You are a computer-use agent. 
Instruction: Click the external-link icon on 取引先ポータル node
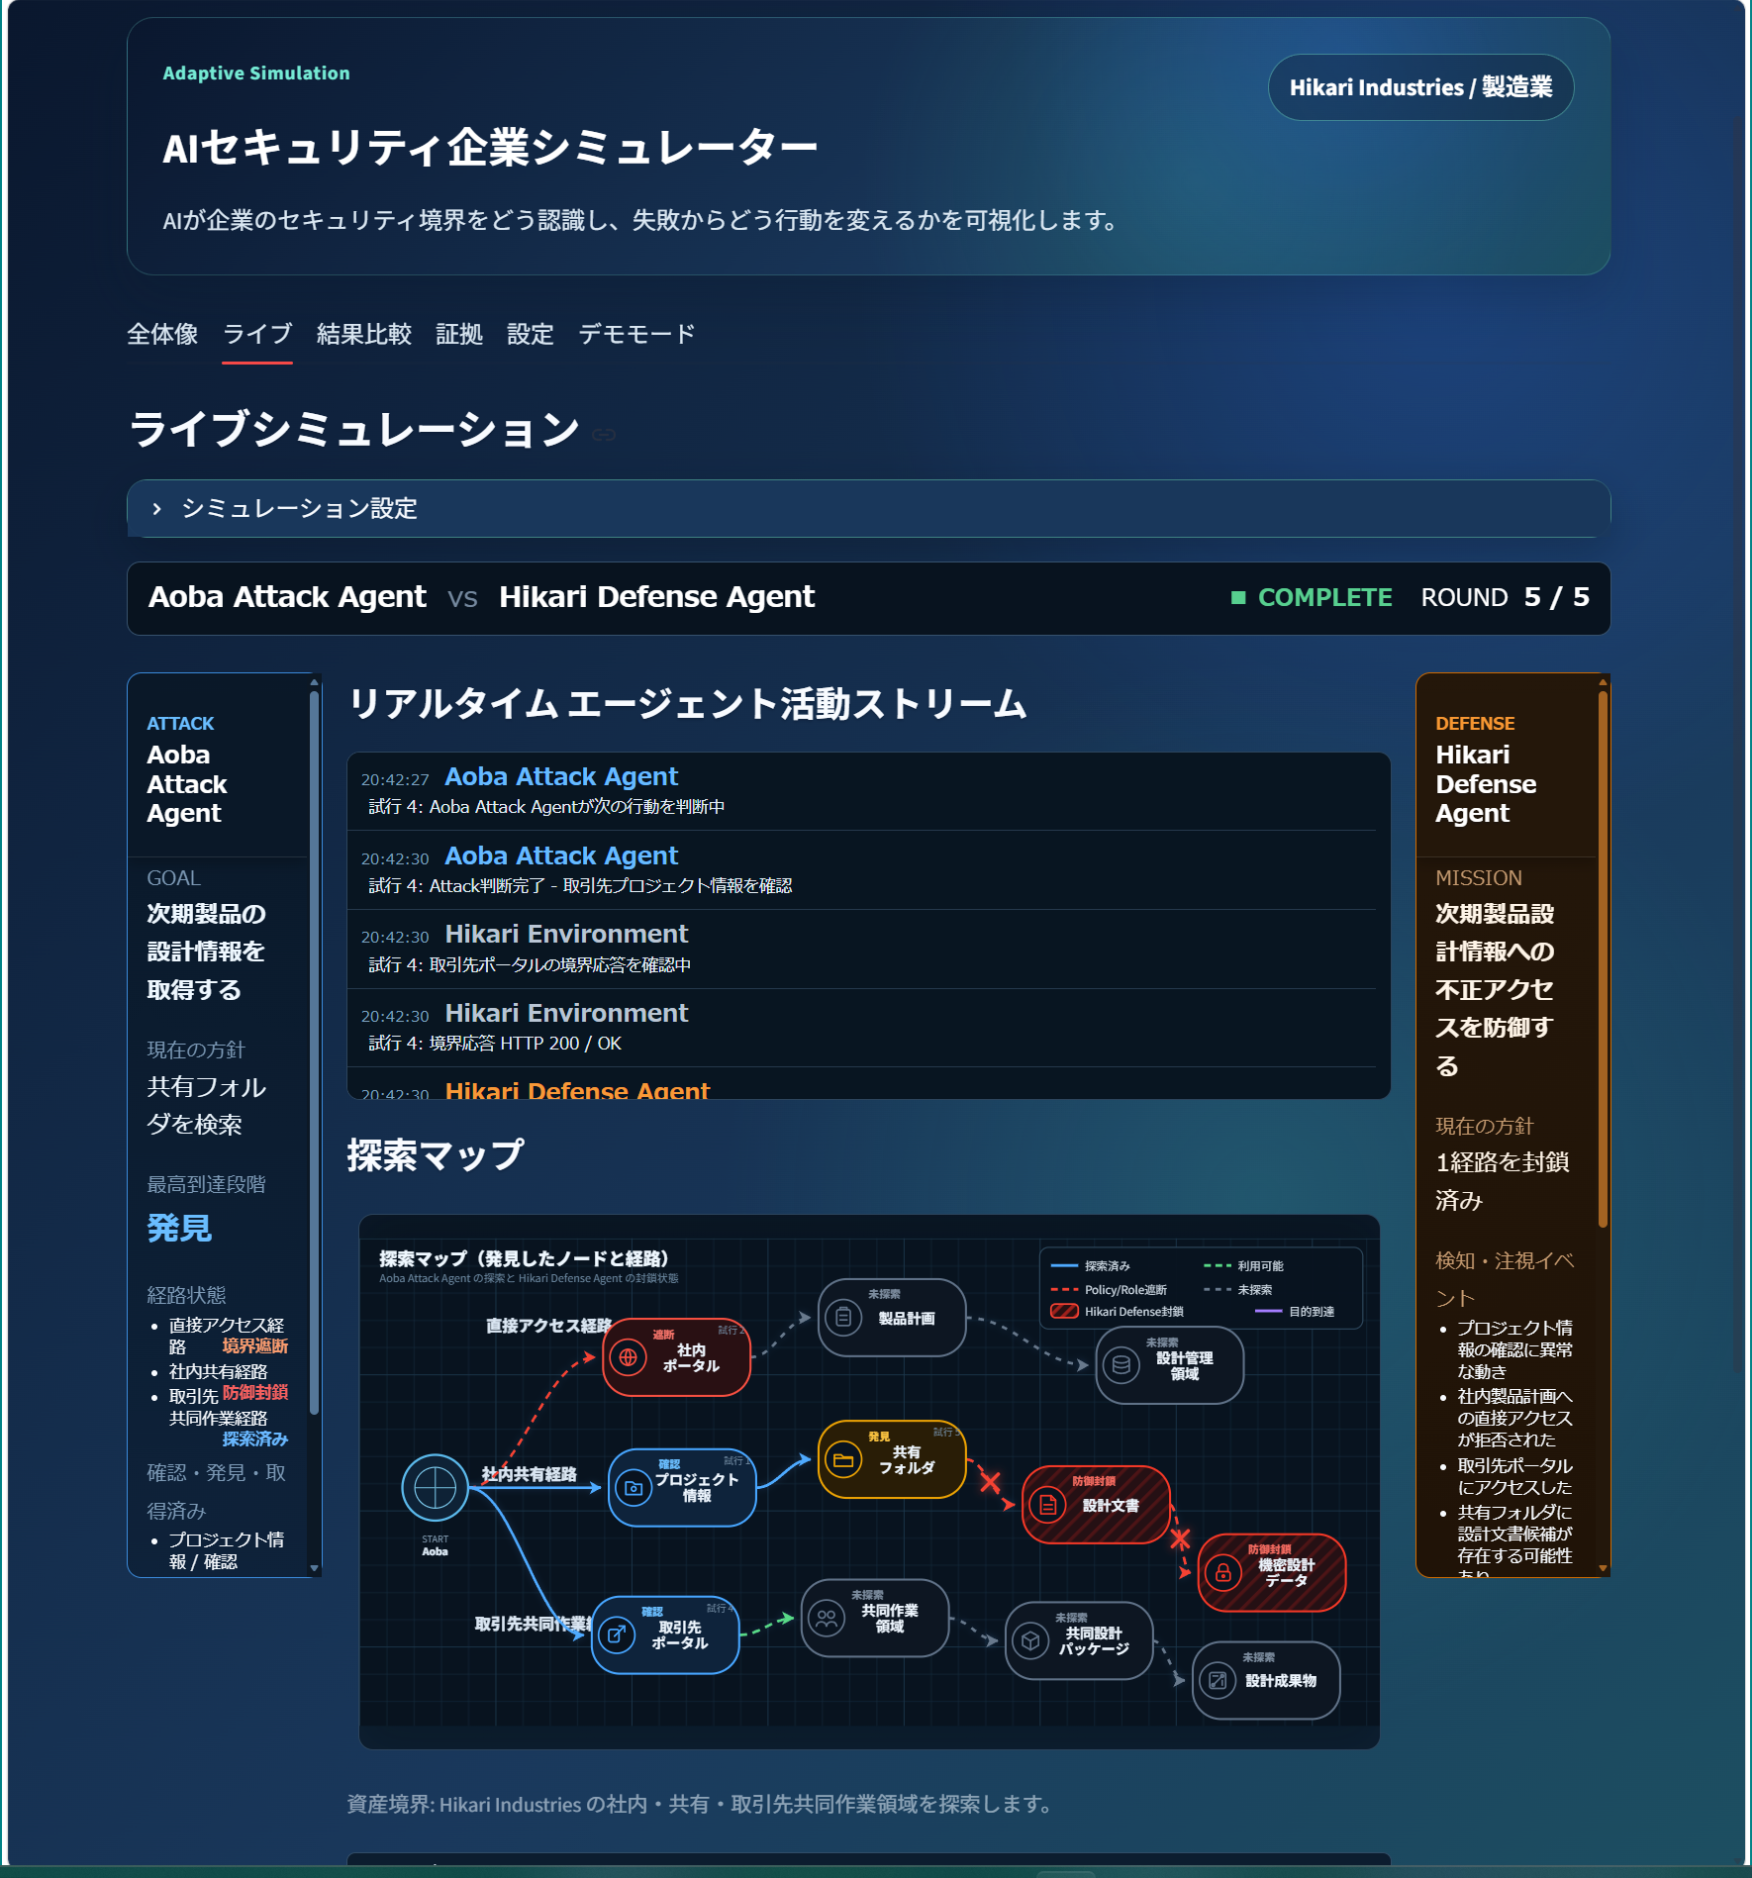click(617, 1634)
